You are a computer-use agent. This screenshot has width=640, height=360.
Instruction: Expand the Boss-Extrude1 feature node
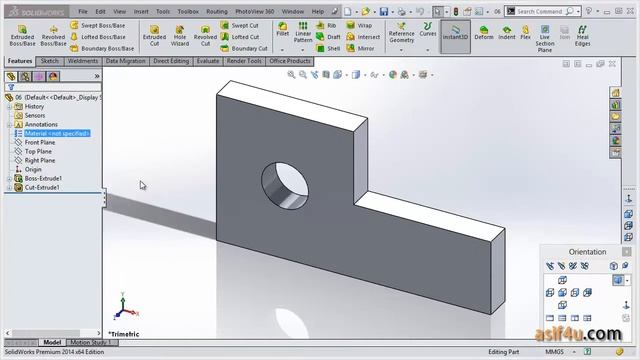tap(9, 178)
